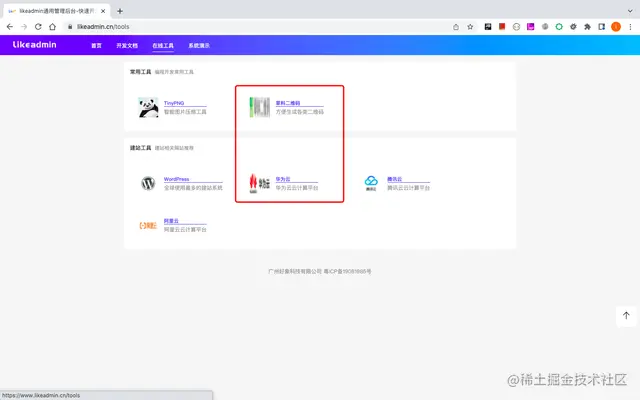Click the WordPress logo icon
Image resolution: width=640 pixels, height=400 pixels.
coord(148,183)
